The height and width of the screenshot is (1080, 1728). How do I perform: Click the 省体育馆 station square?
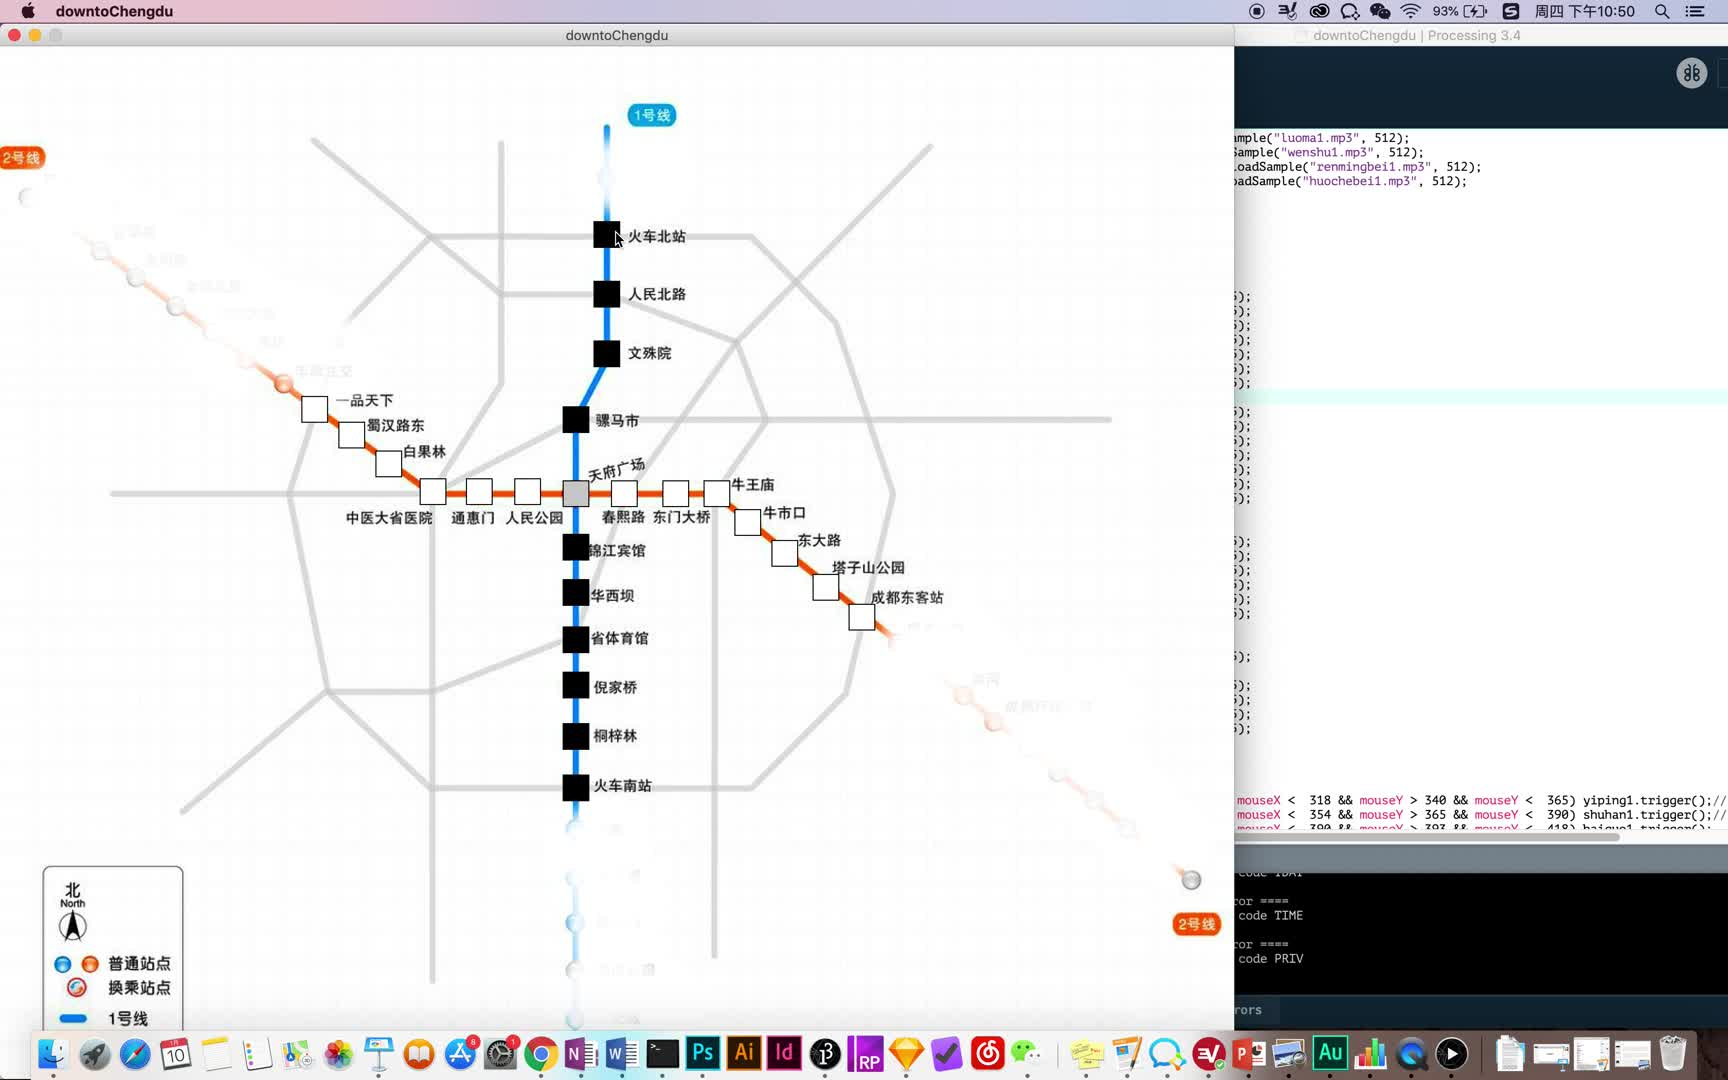[575, 639]
